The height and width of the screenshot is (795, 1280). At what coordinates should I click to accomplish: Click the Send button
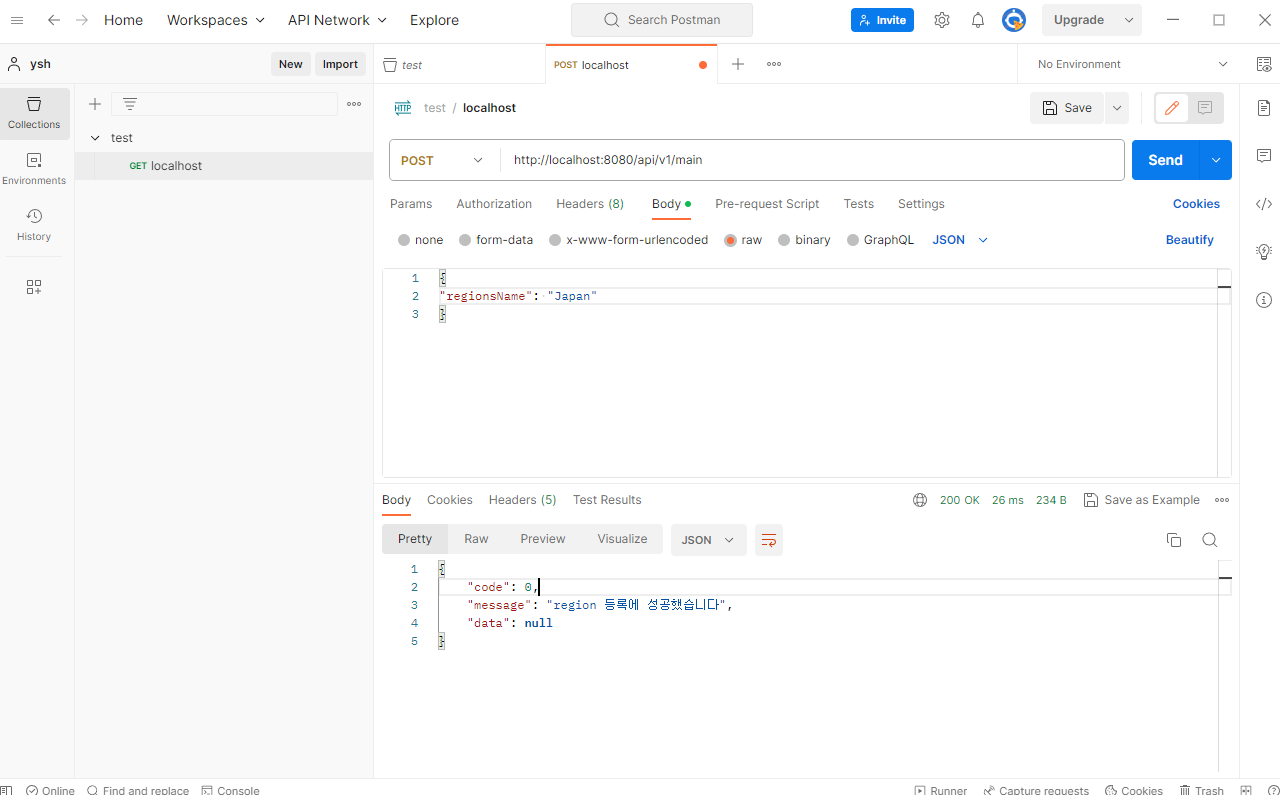(1166, 160)
